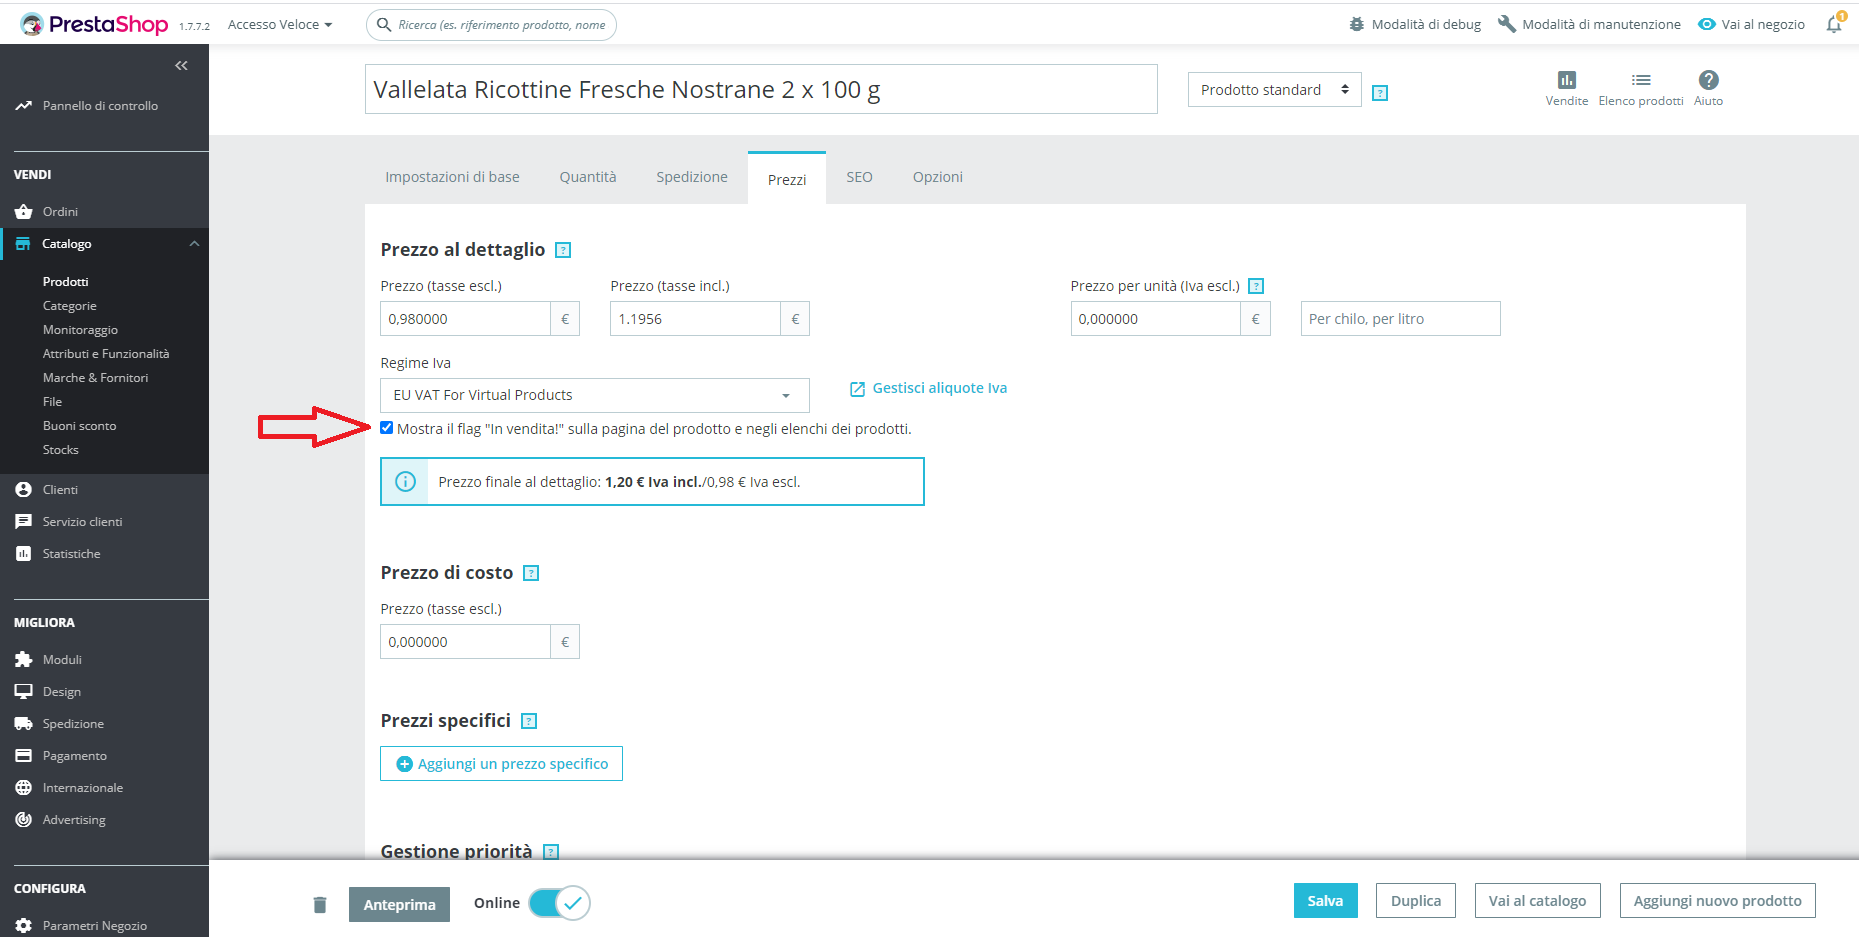The height and width of the screenshot is (937, 1859).
Task: Open Categorie in the Catalogo menu
Action: (x=70, y=306)
